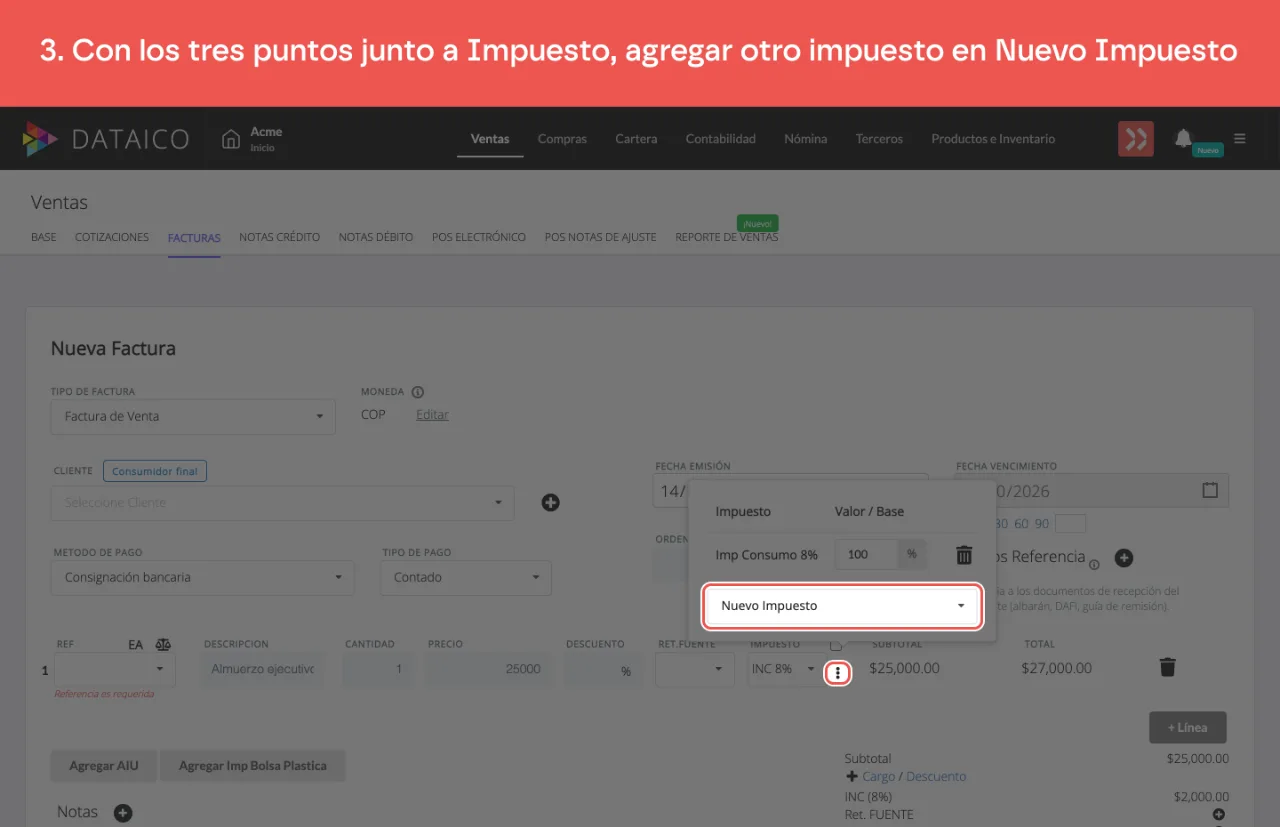Open the Nuevo Impuesto dropdown
This screenshot has width=1280, height=827.
click(x=843, y=606)
